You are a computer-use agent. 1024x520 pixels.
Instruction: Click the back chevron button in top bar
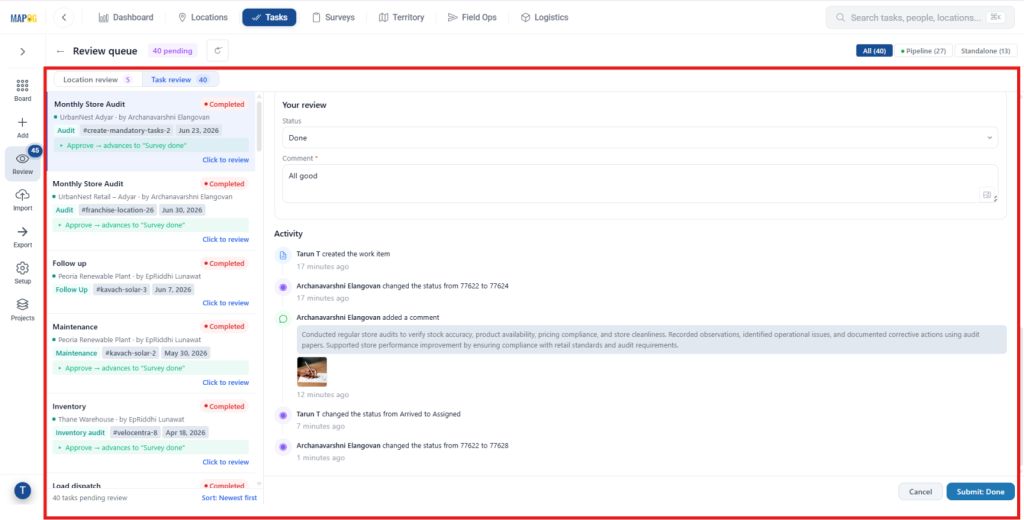(x=63, y=18)
